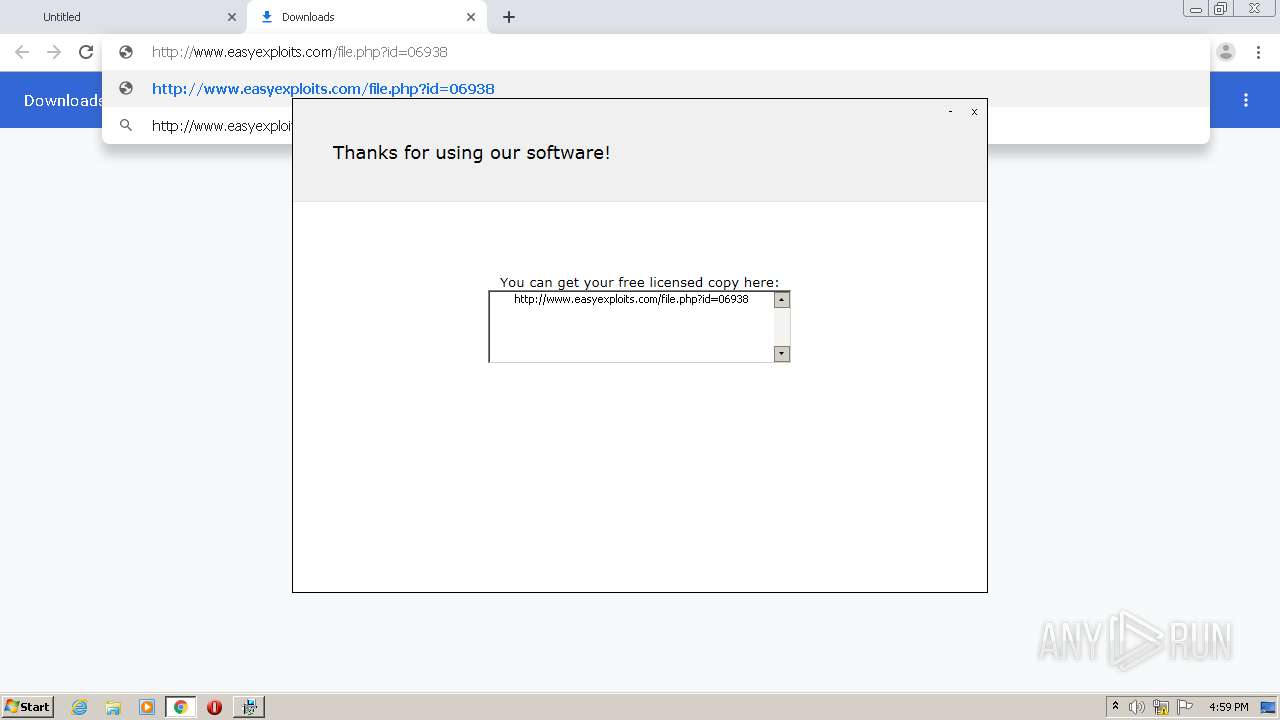Close the Downloads tab

[x=471, y=17]
